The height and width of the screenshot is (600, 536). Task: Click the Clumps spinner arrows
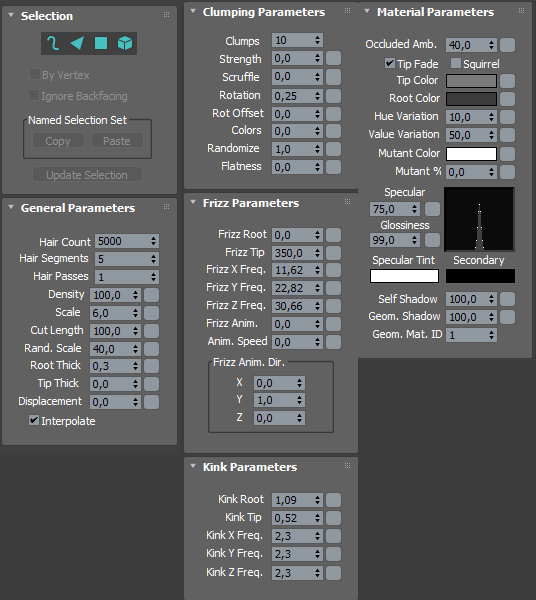[318, 40]
